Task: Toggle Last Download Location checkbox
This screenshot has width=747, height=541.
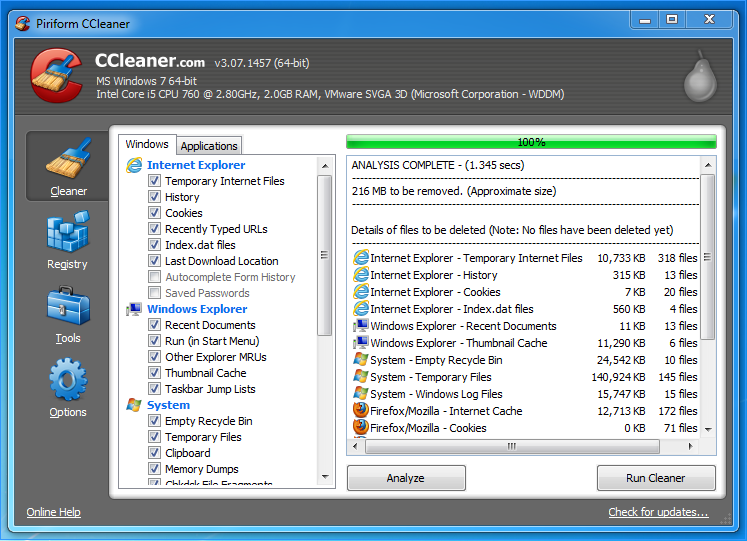Action: click(x=154, y=261)
